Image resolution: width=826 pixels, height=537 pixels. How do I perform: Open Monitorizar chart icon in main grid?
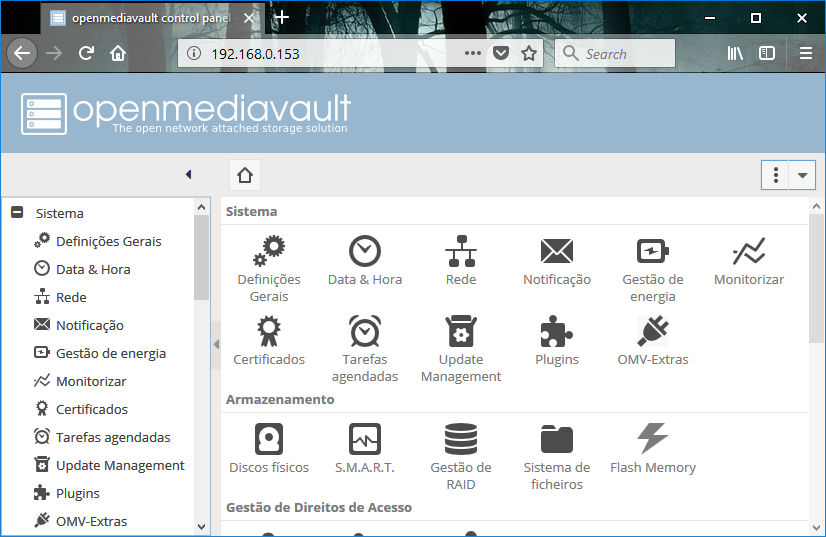(749, 251)
